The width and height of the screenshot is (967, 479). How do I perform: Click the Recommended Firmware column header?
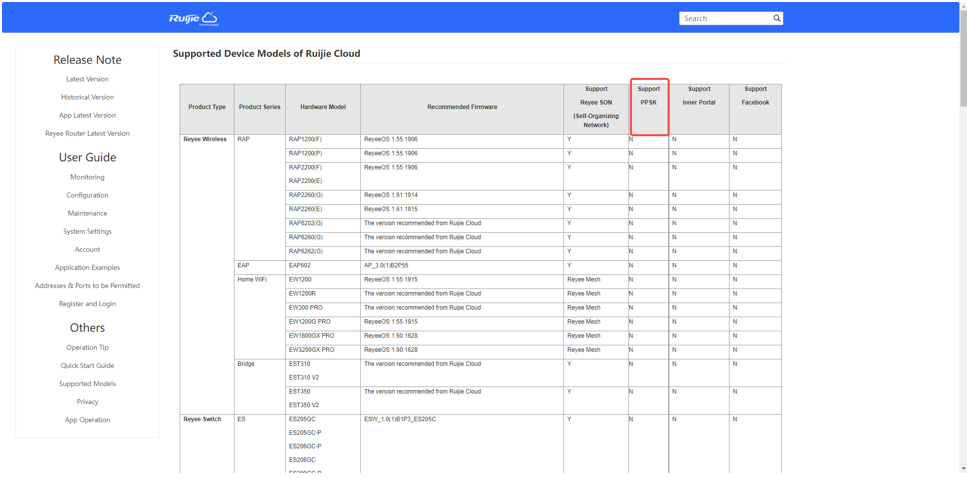pos(462,107)
